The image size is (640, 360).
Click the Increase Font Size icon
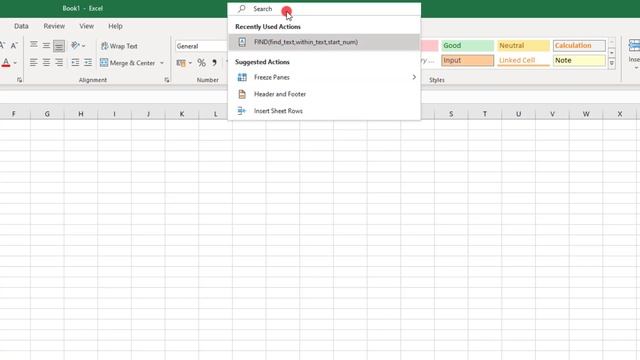[x=2, y=45]
